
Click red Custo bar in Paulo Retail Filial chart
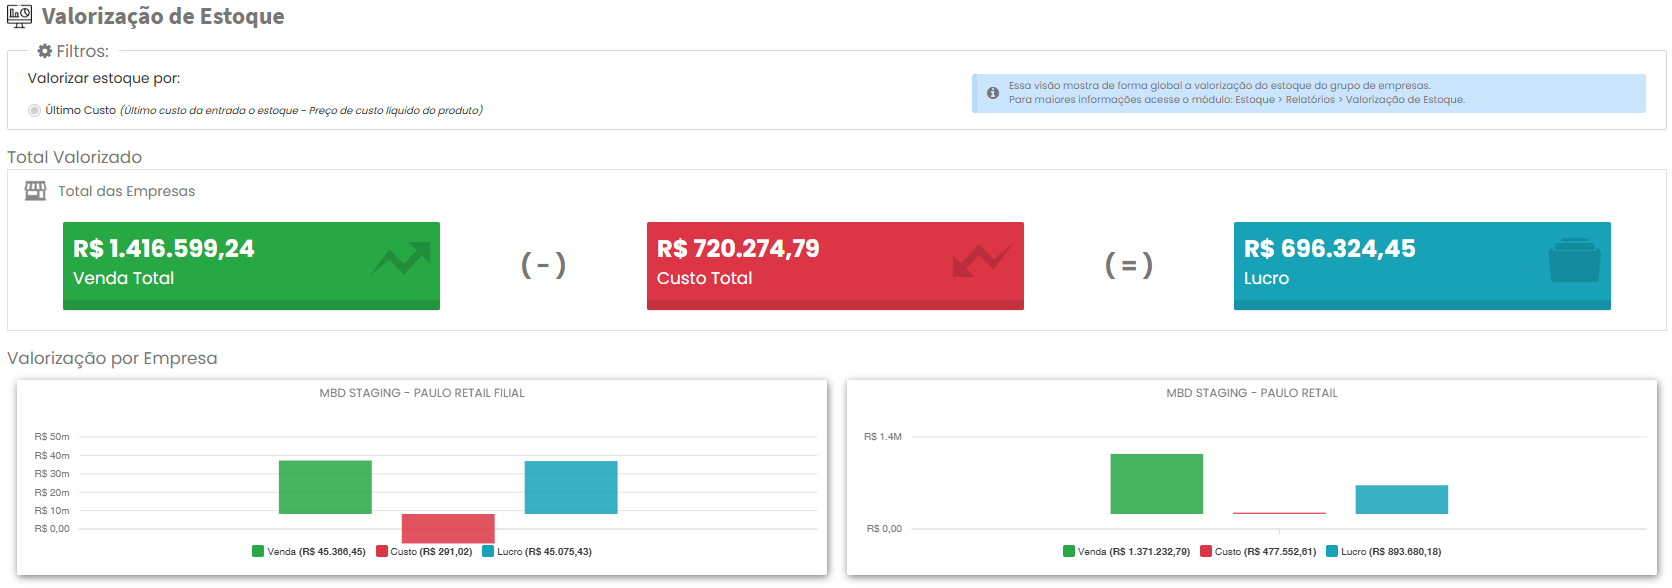click(448, 528)
